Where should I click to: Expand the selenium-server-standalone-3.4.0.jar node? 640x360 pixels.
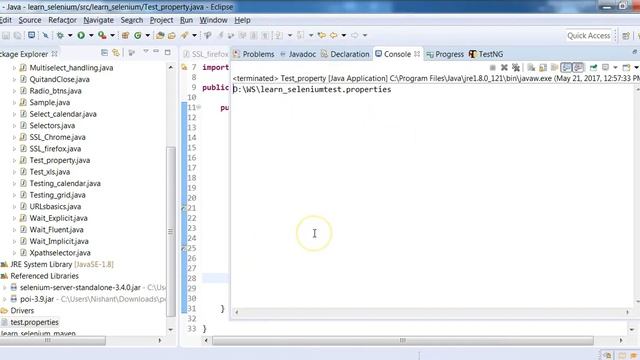tap(4, 288)
